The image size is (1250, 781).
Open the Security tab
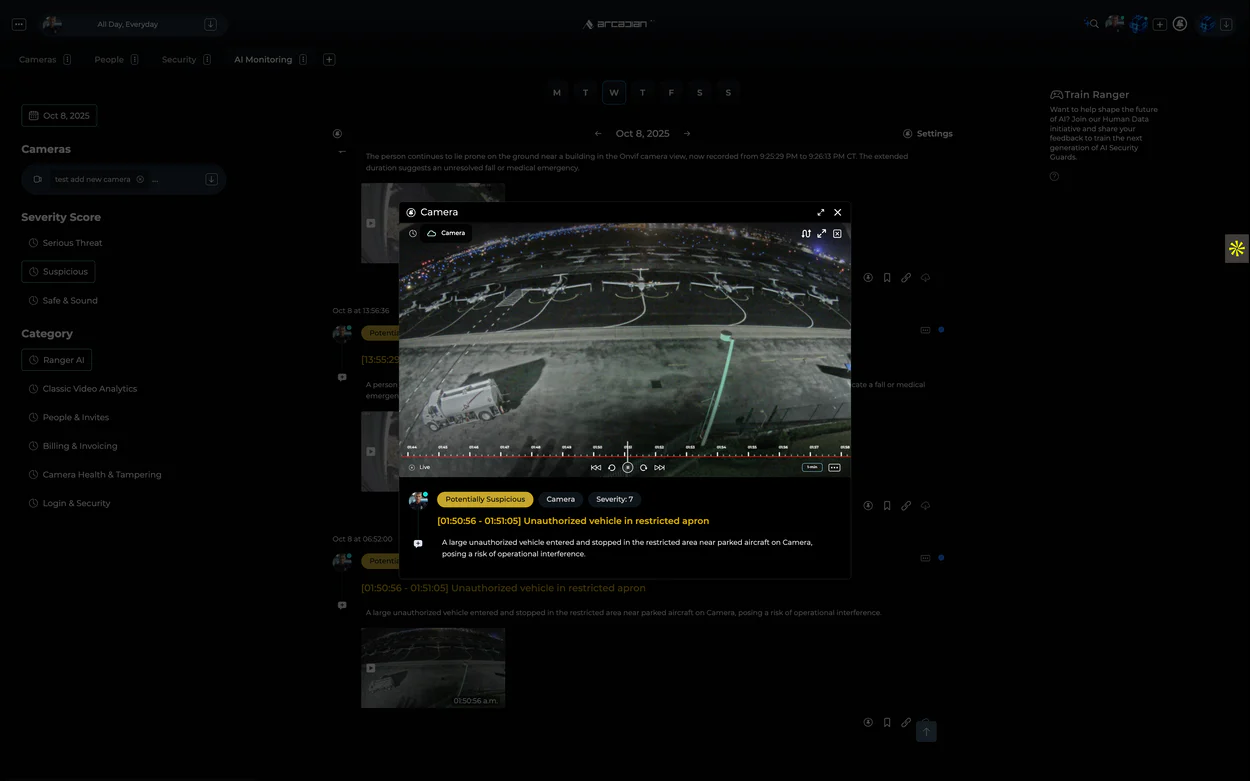(x=179, y=60)
